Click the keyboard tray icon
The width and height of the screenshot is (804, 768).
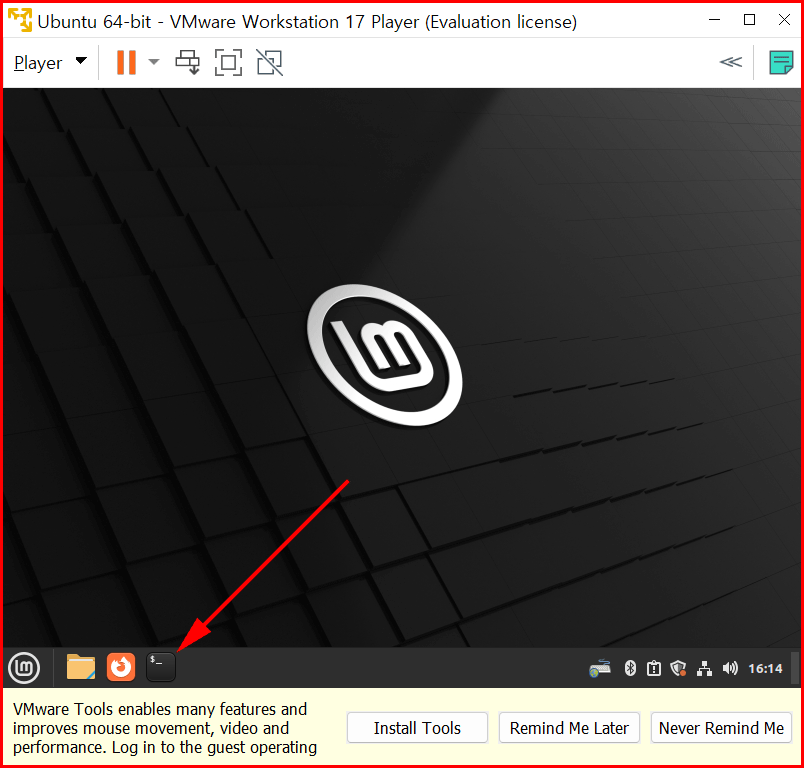click(x=600, y=668)
